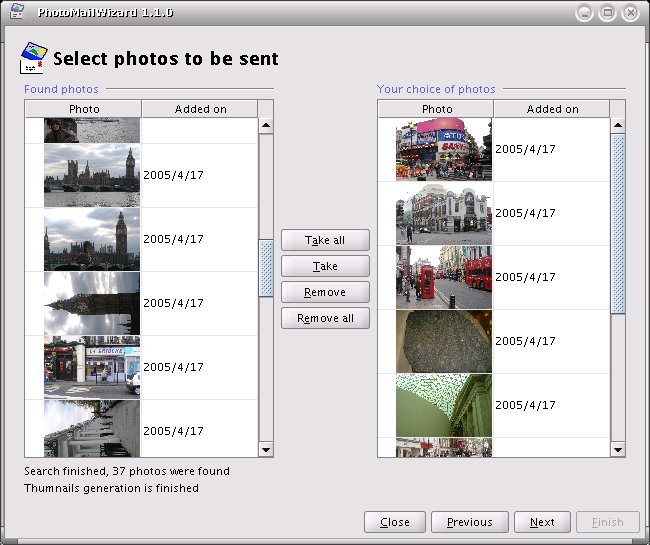Sort found photos by Added on header
Screen dimensions: 650x545
click(x=200, y=109)
